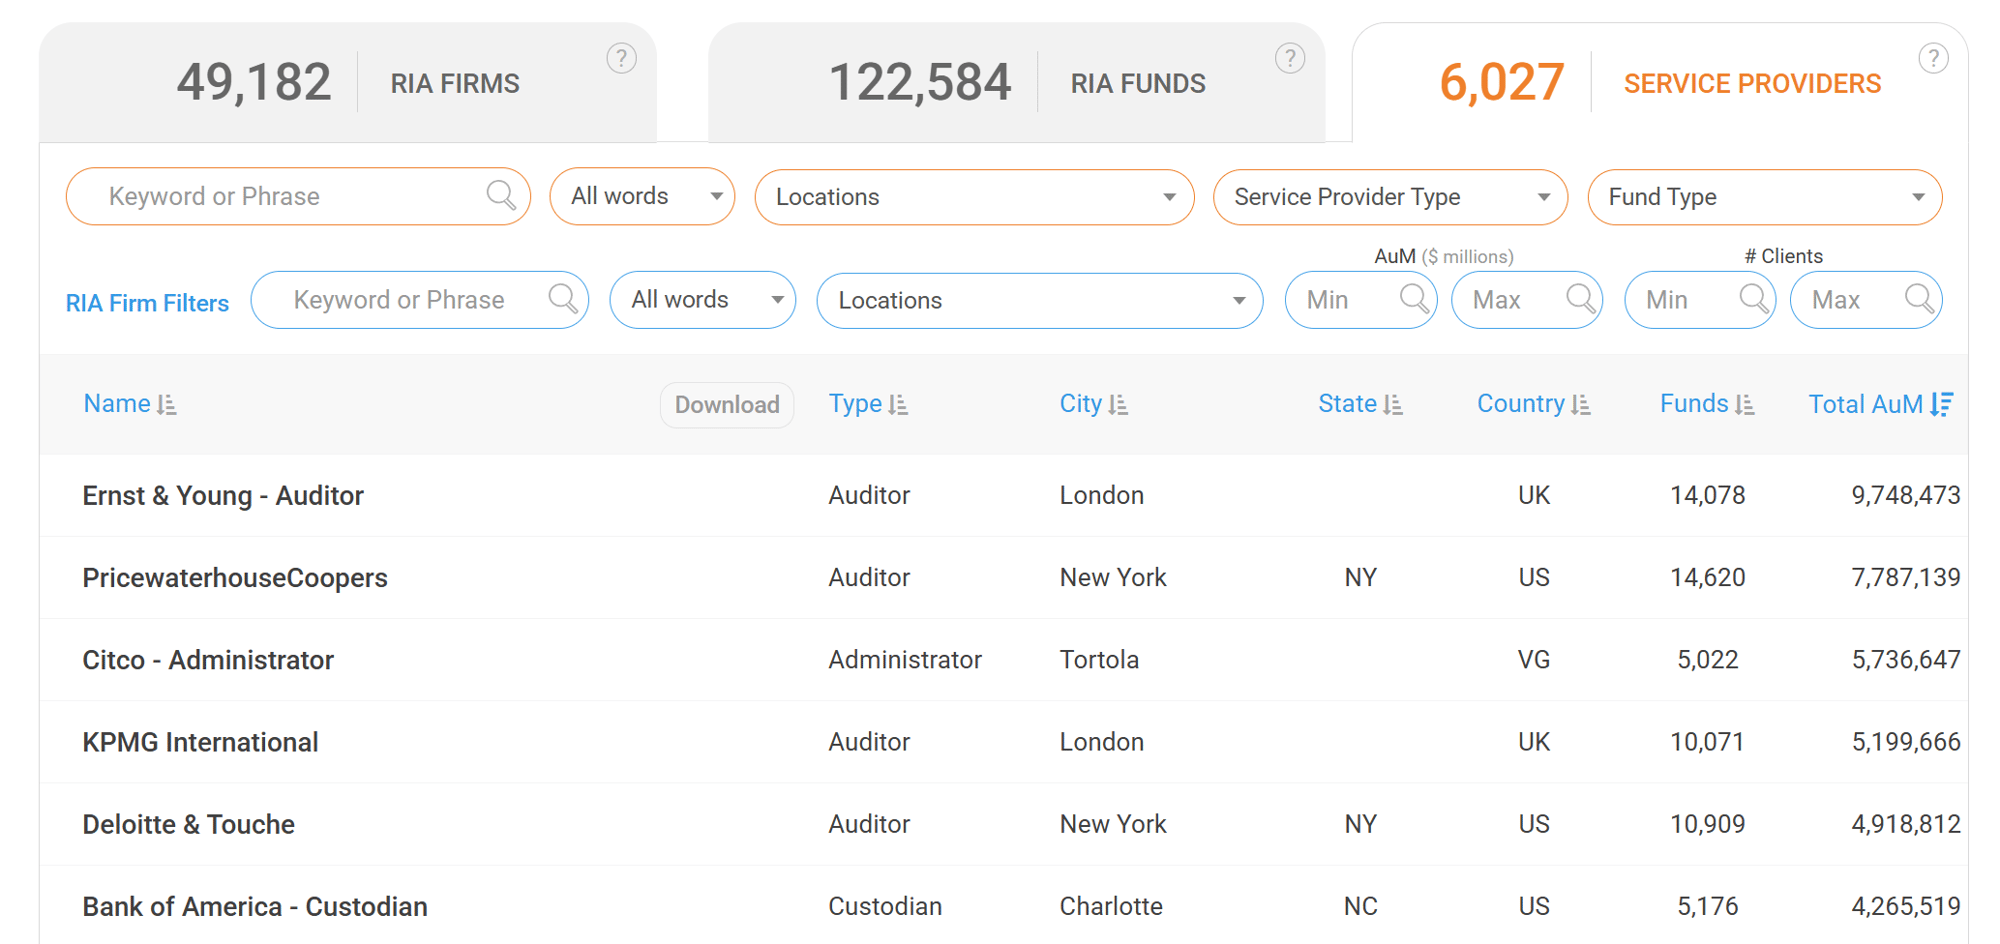This screenshot has height=944, width=2000.
Task: Click search icon in top keyword field
Action: [501, 195]
